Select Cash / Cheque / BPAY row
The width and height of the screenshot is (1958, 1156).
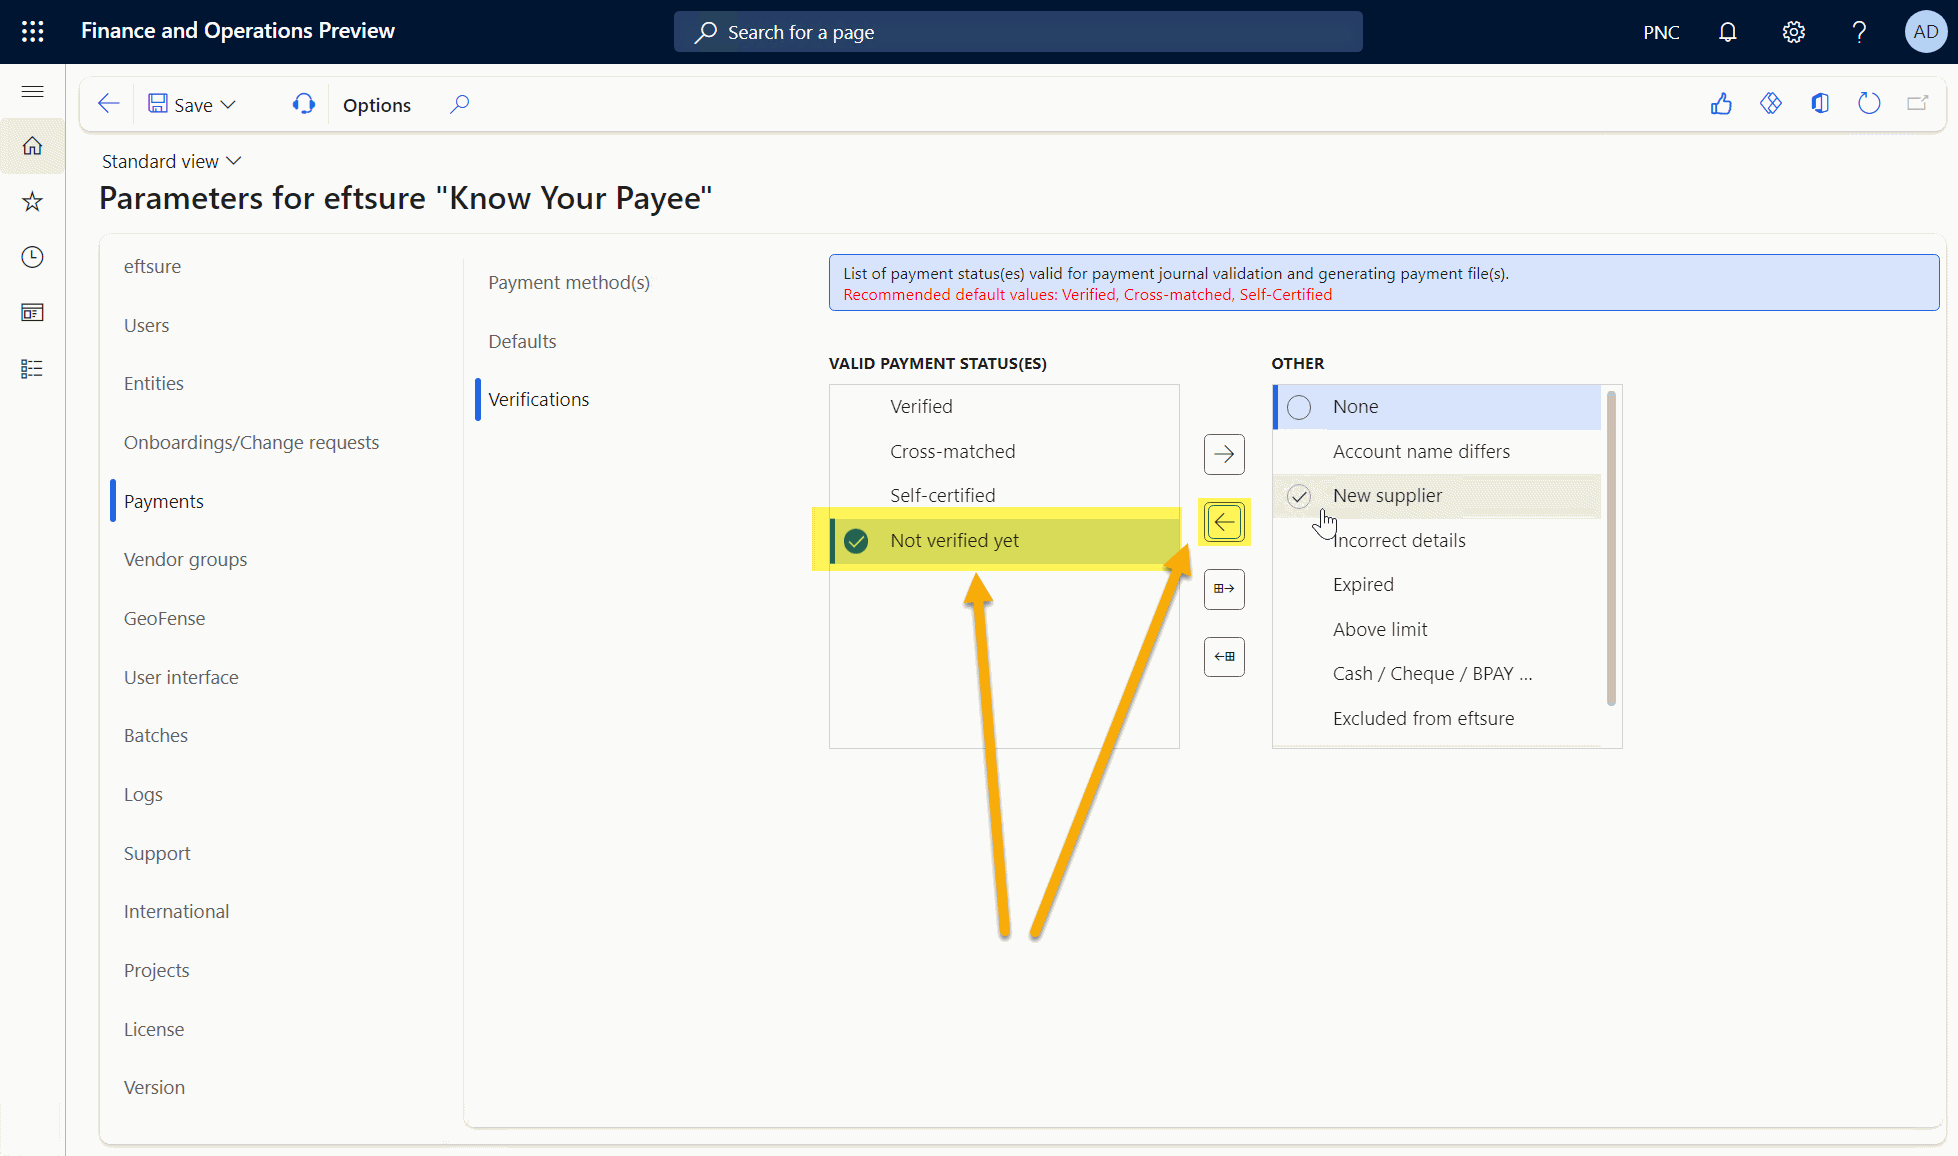coord(1437,674)
